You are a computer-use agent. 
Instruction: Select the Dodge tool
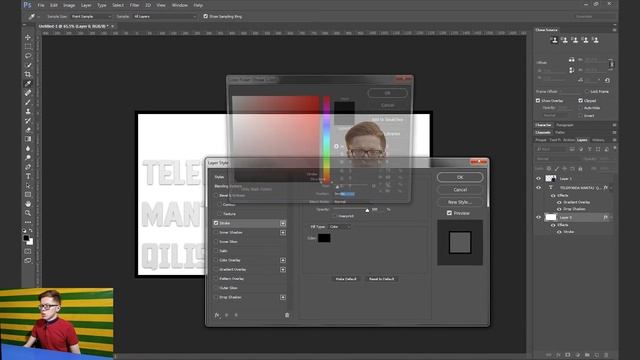tap(28, 158)
